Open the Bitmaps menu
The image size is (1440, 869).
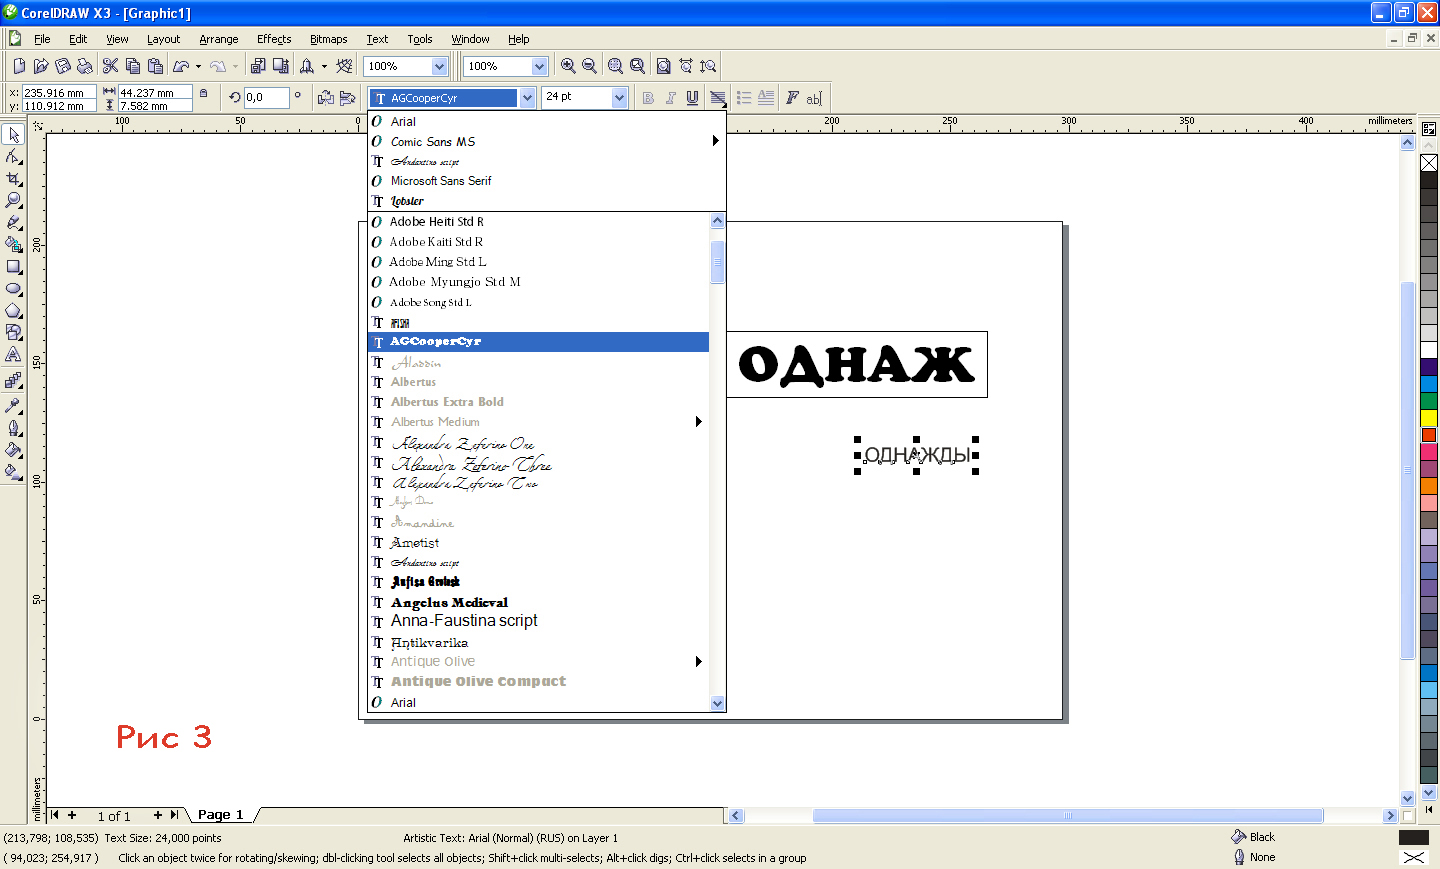pos(328,39)
